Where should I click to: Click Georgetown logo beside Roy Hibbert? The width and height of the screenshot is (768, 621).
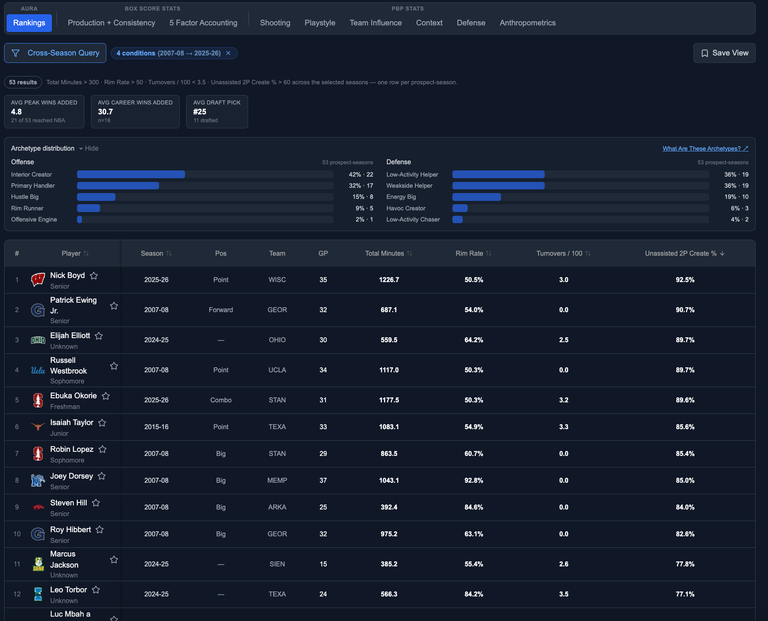coord(38,534)
